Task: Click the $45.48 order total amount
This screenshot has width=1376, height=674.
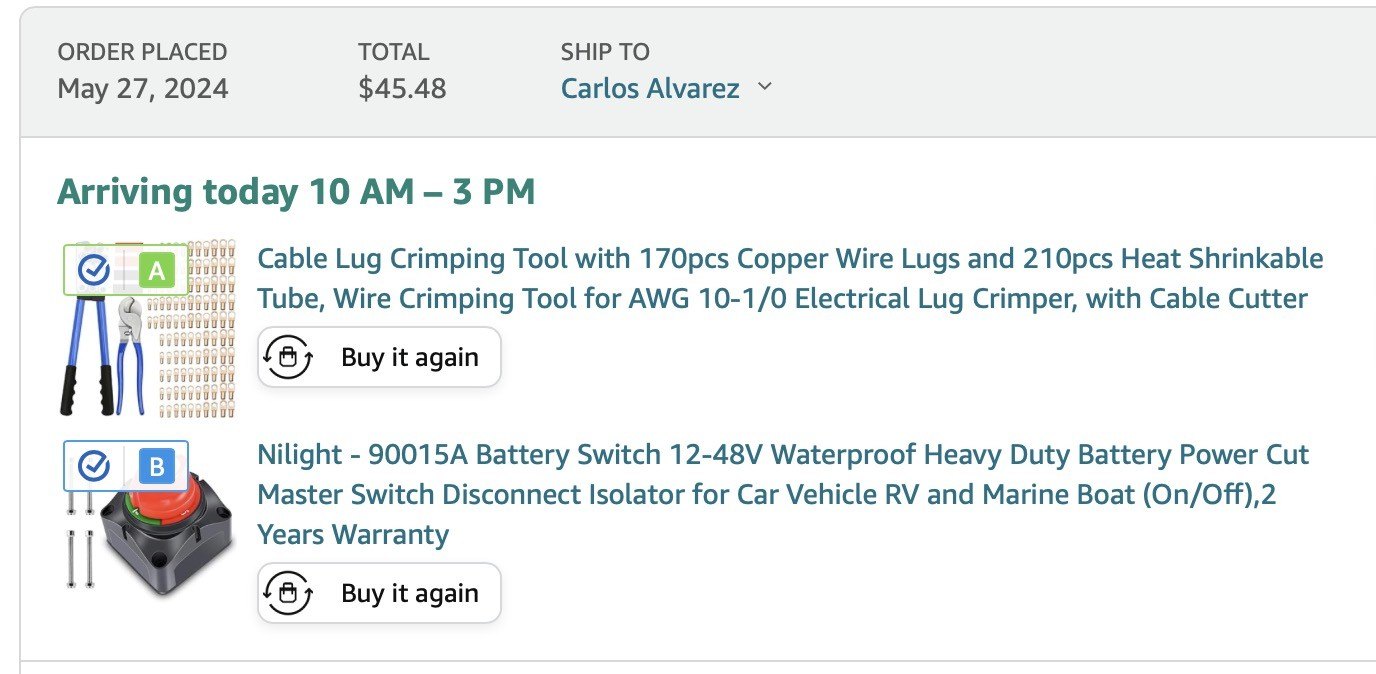Action: [x=403, y=89]
